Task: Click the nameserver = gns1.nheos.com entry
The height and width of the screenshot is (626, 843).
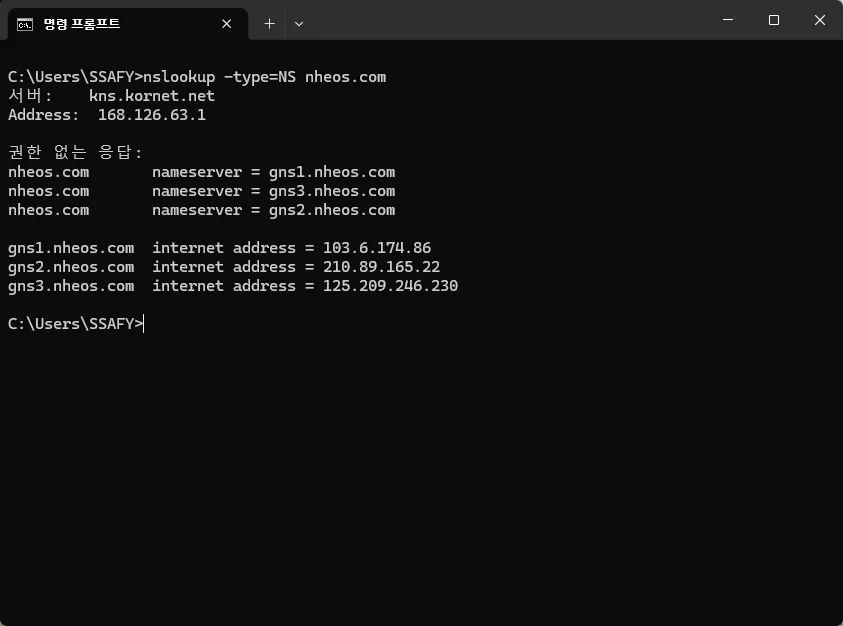Action: point(274,172)
